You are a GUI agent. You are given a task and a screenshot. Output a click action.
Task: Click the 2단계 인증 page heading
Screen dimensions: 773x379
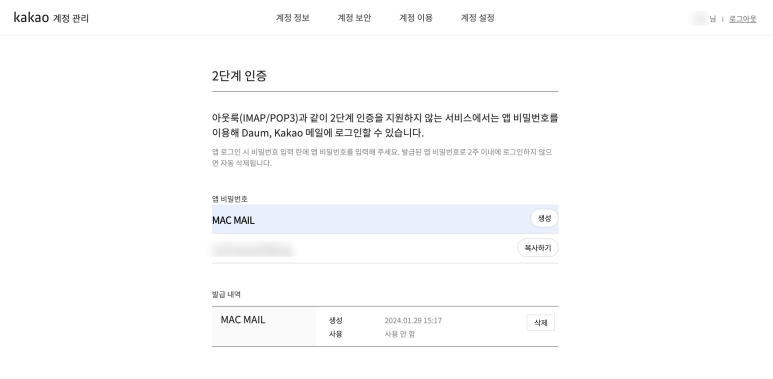click(x=240, y=76)
